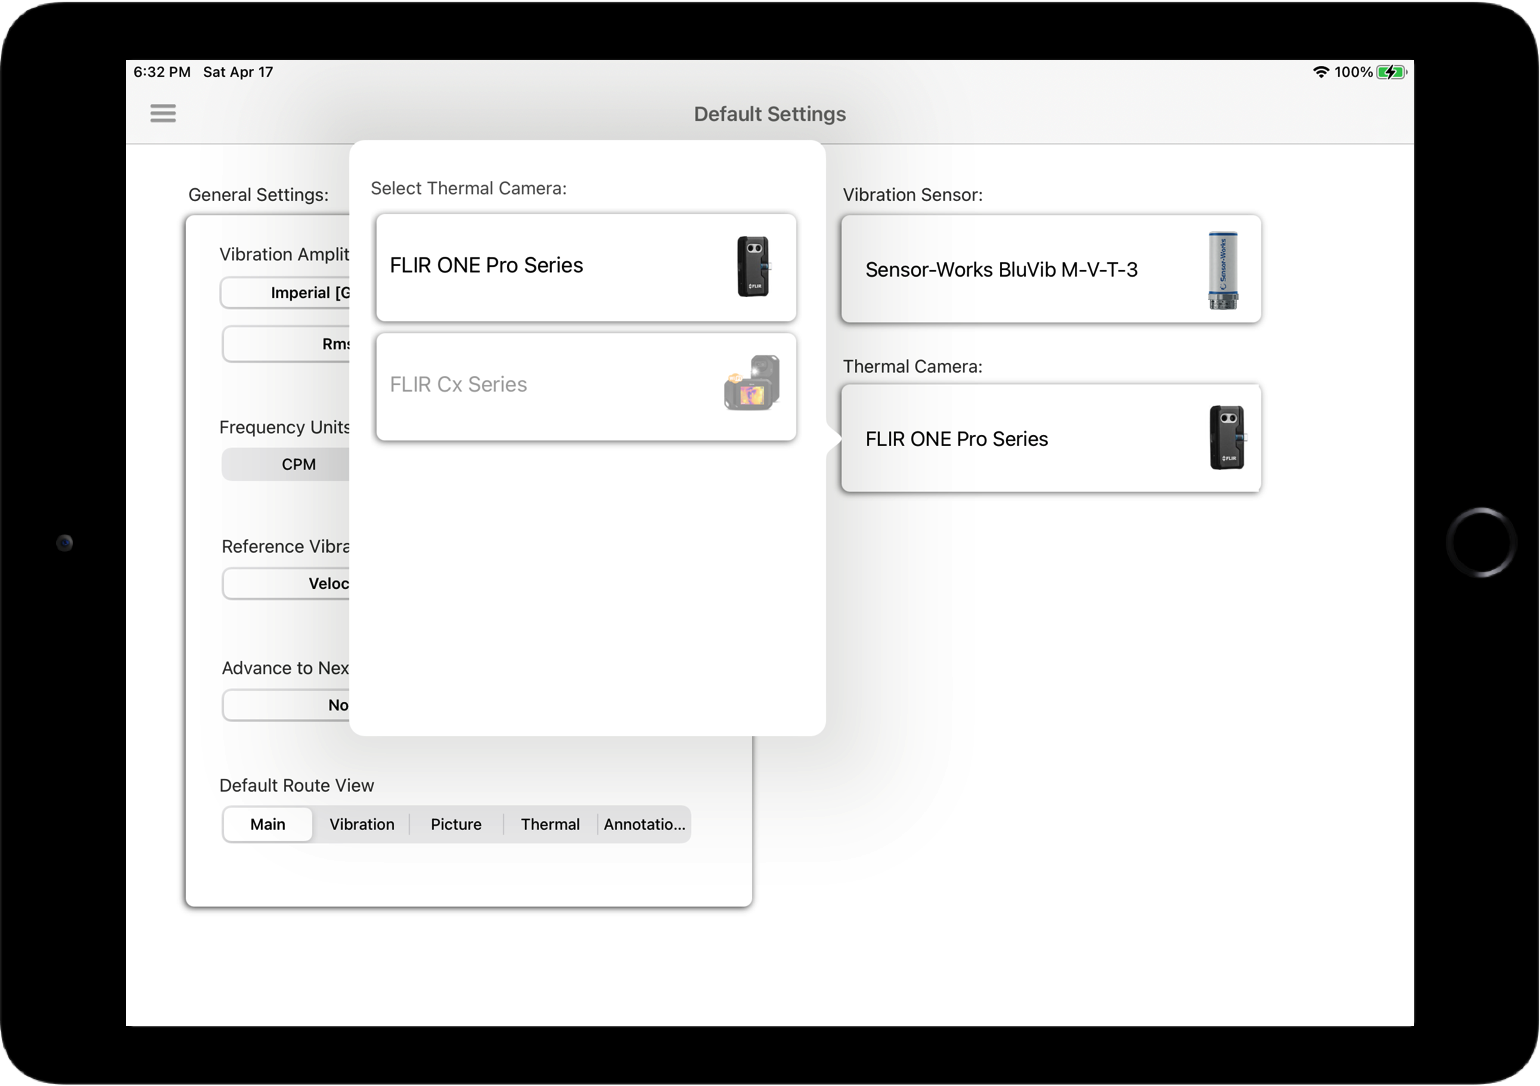
Task: Open the Thermal Camera FLIR ONE Pro card
Action: coord(1051,438)
